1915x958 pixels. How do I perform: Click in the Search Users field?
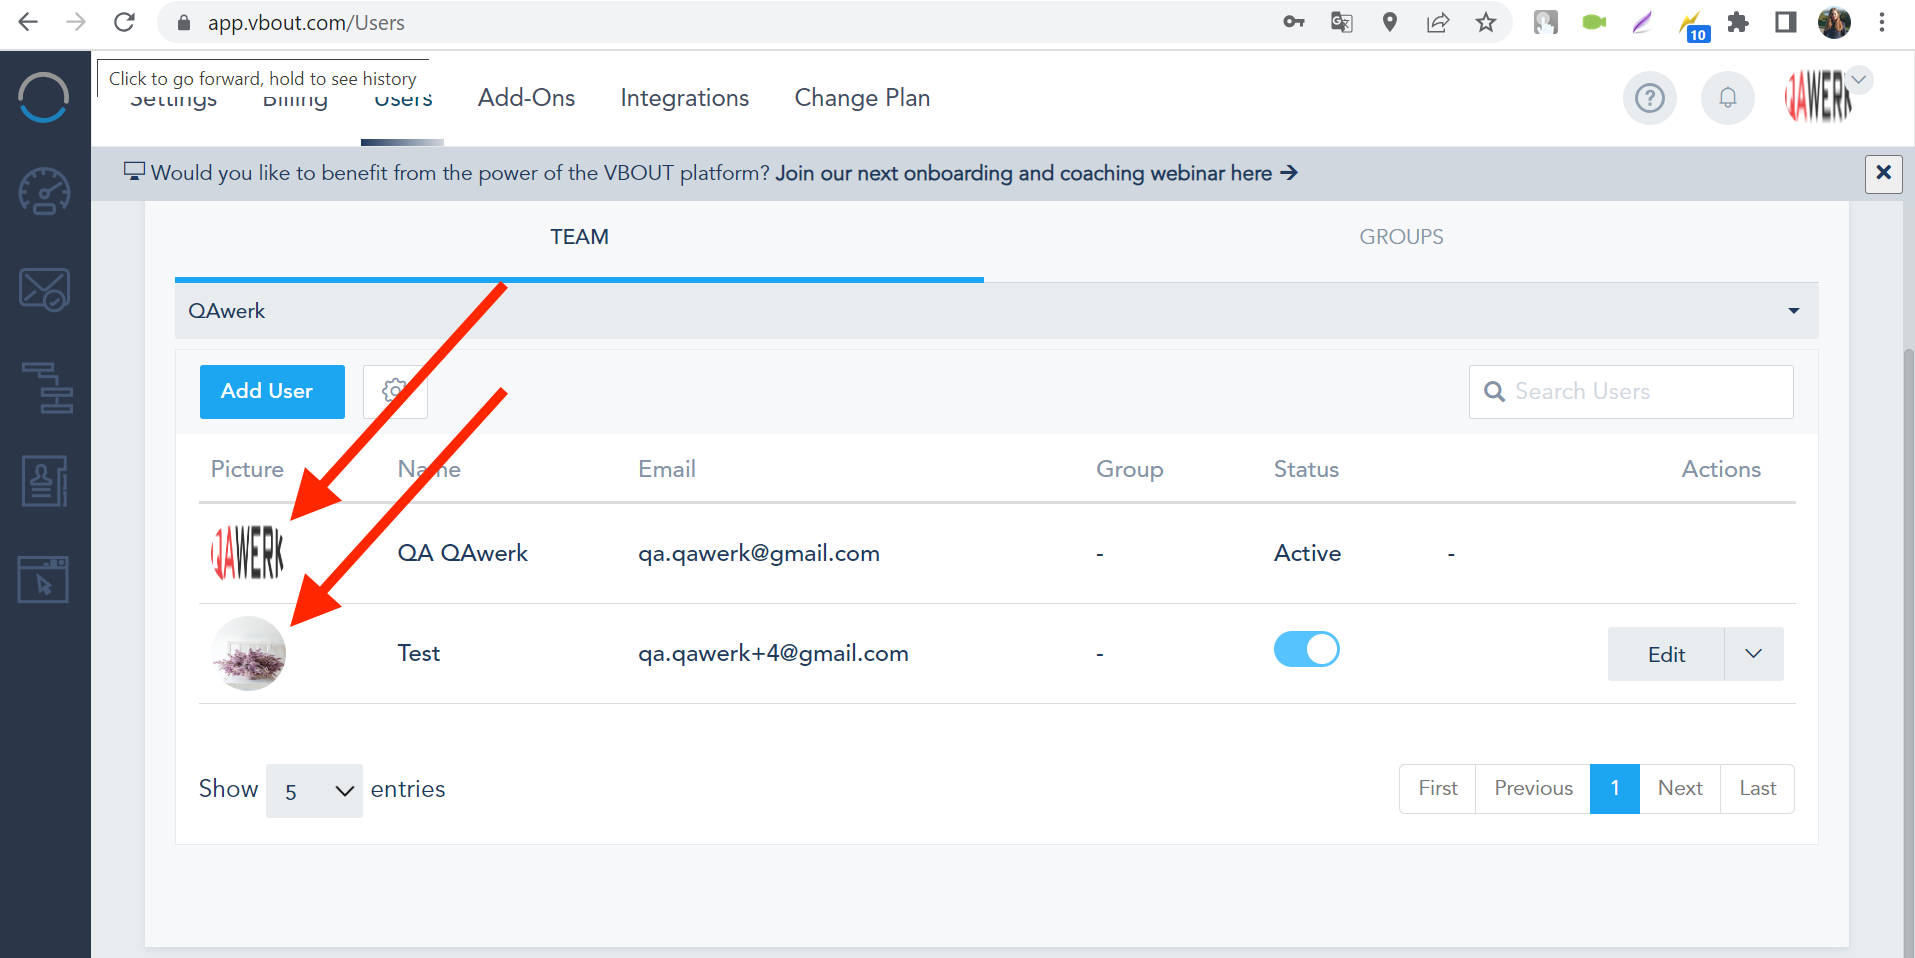point(1631,392)
